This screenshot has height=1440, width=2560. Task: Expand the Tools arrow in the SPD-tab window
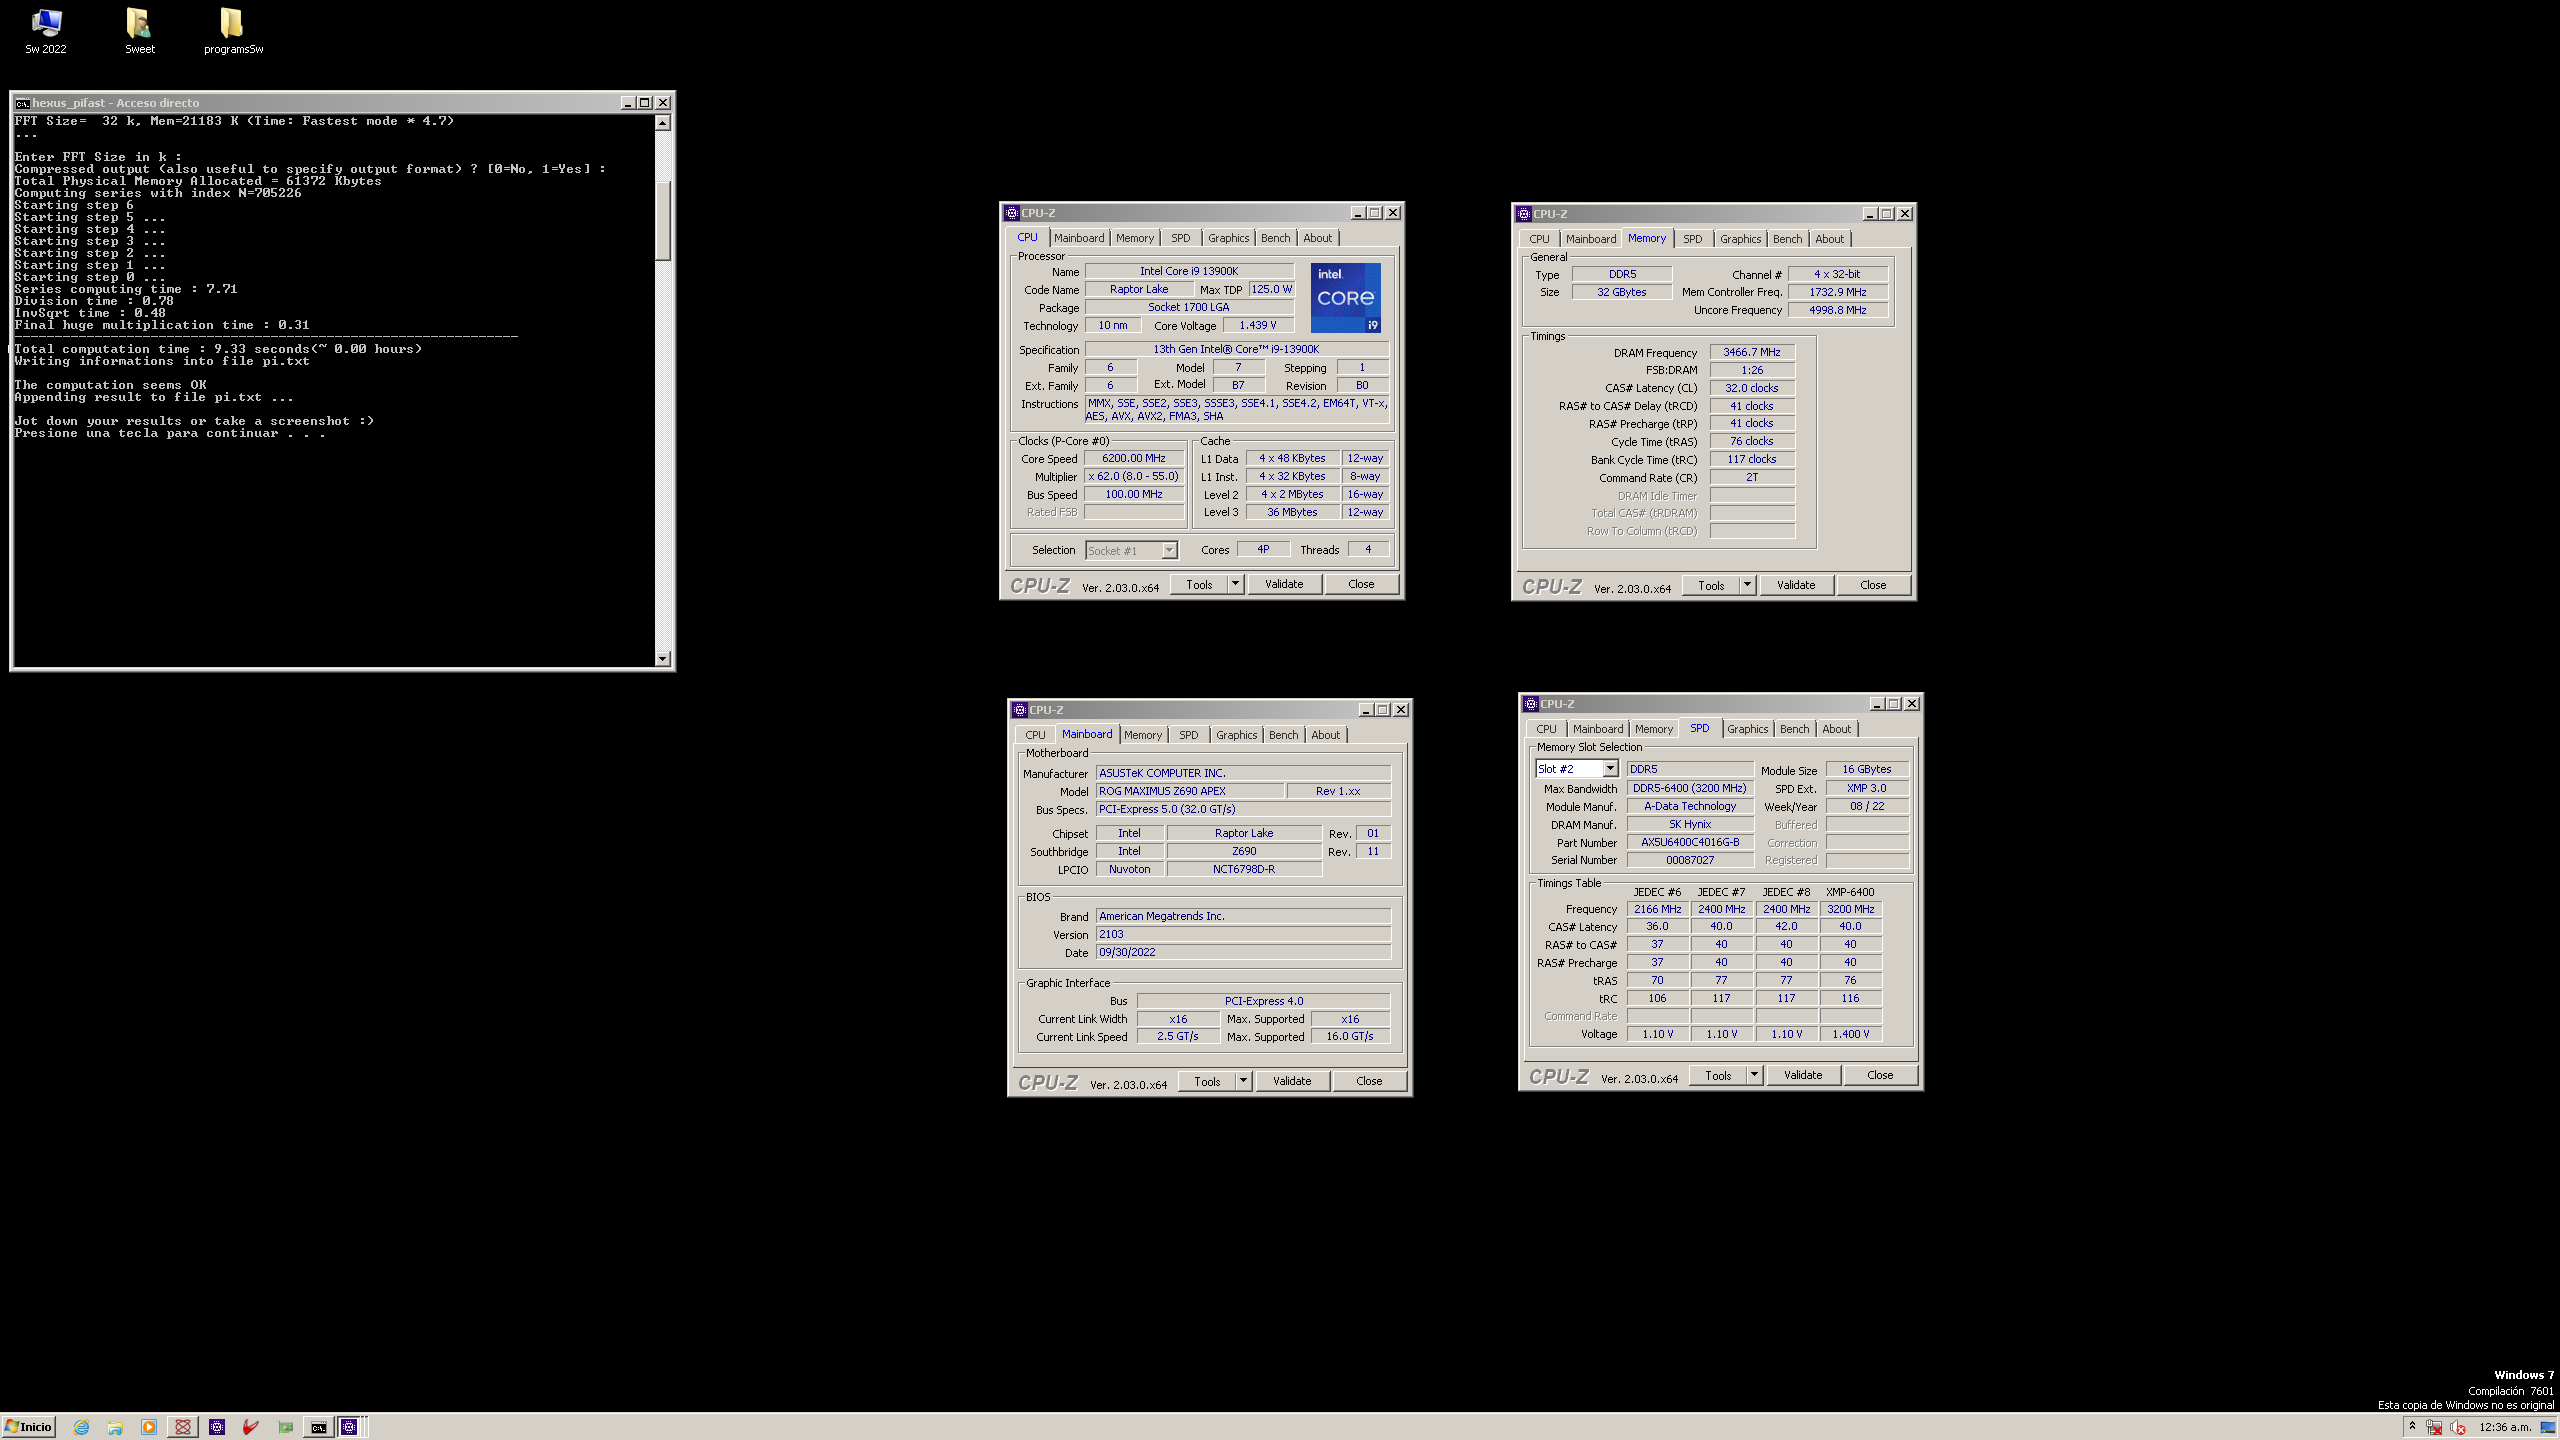pyautogui.click(x=1755, y=1075)
